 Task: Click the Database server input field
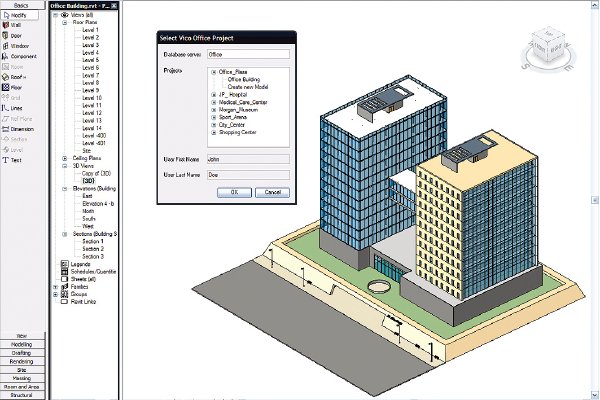point(248,54)
